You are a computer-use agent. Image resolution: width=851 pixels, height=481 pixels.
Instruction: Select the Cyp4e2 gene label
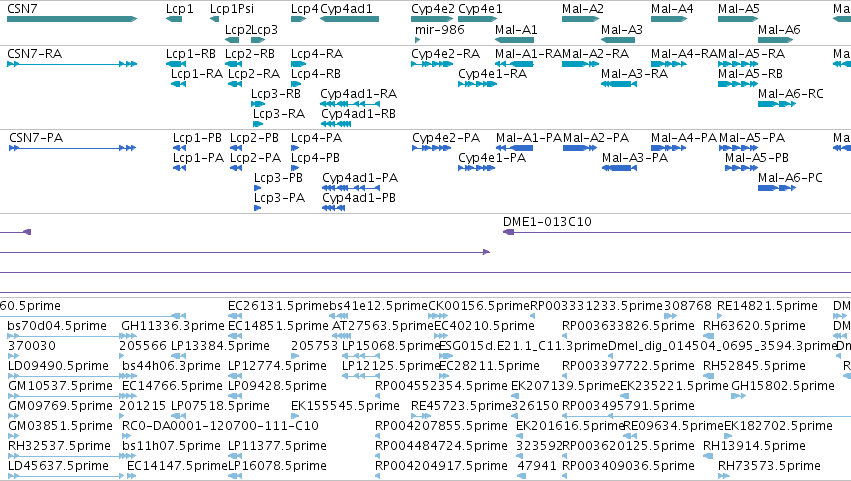click(433, 9)
